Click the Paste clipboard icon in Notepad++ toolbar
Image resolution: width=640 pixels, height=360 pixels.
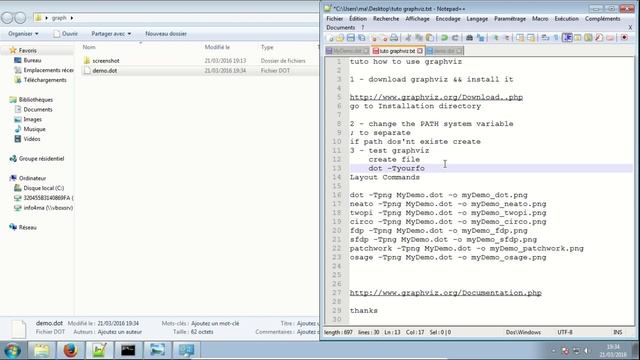coord(430,38)
